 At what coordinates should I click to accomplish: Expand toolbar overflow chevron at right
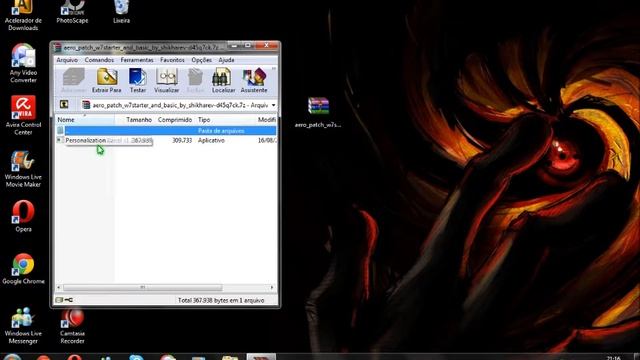pyautogui.click(x=273, y=68)
